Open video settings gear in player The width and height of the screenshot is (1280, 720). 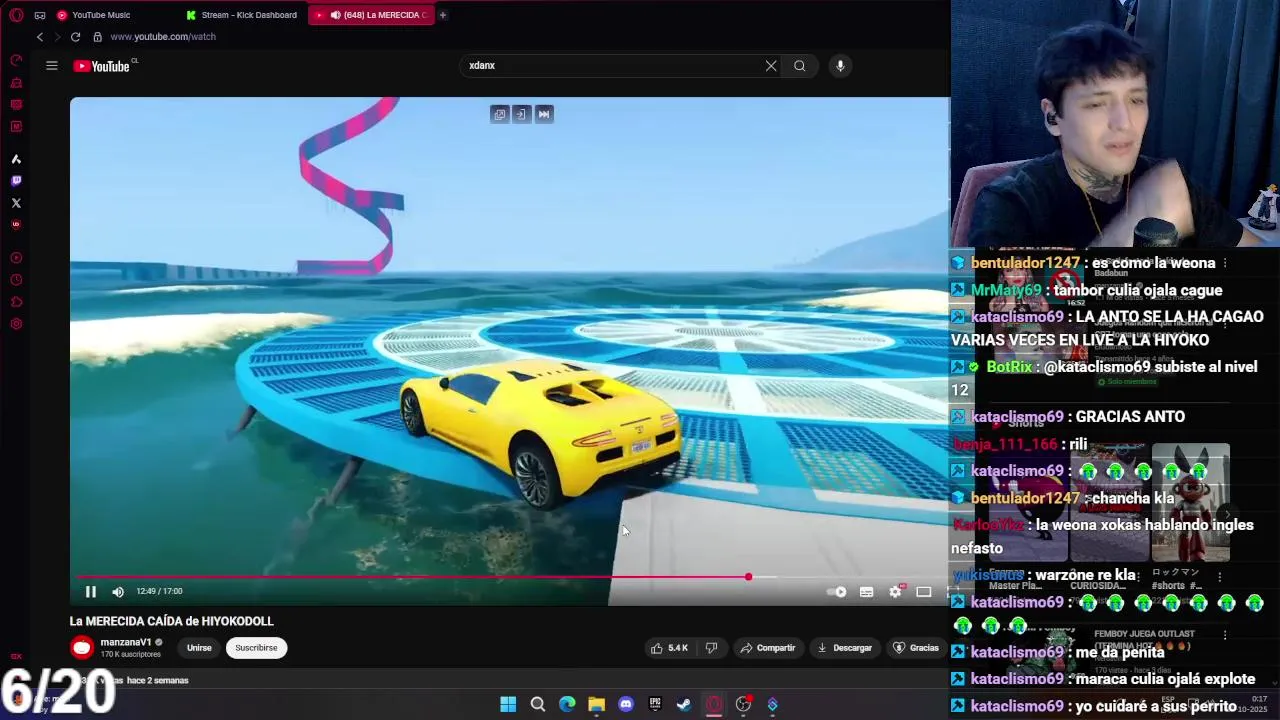(895, 592)
